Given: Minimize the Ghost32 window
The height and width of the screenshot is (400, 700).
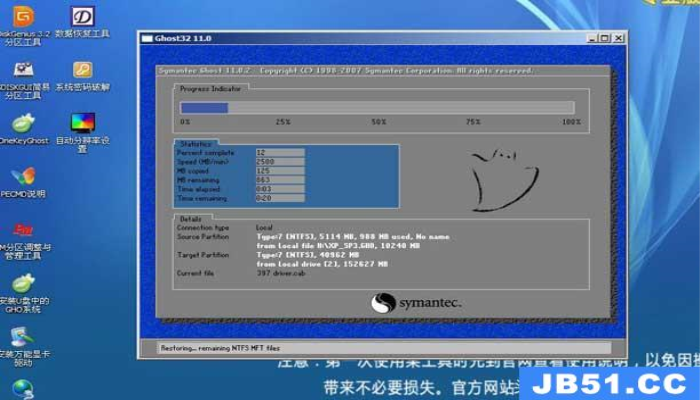Looking at the screenshot, I should (592, 38).
